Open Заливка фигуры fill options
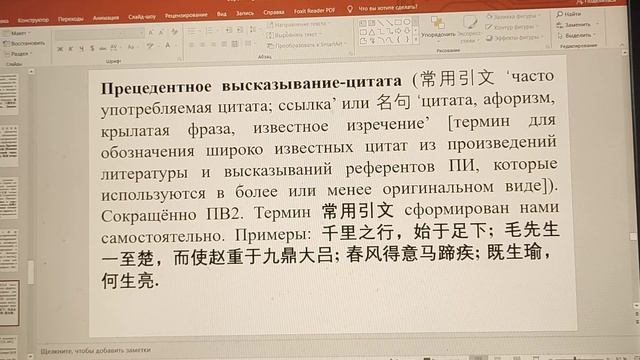640x360 pixels. coord(513,17)
